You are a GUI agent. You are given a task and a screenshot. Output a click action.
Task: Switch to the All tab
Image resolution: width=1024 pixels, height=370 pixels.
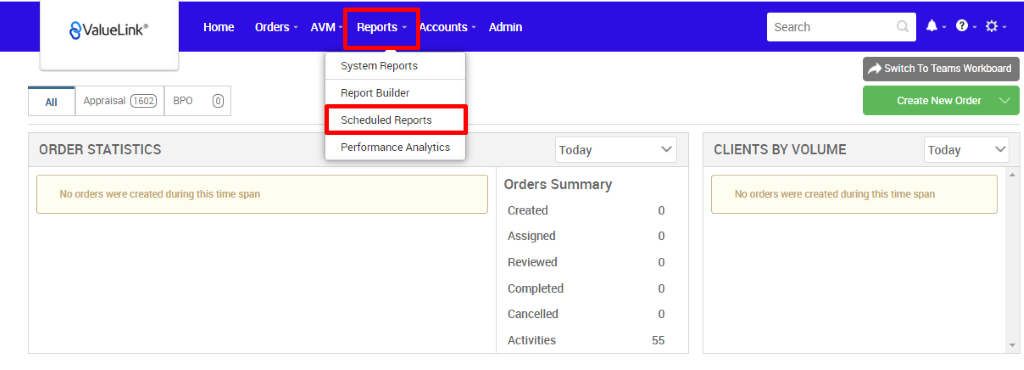pos(52,102)
